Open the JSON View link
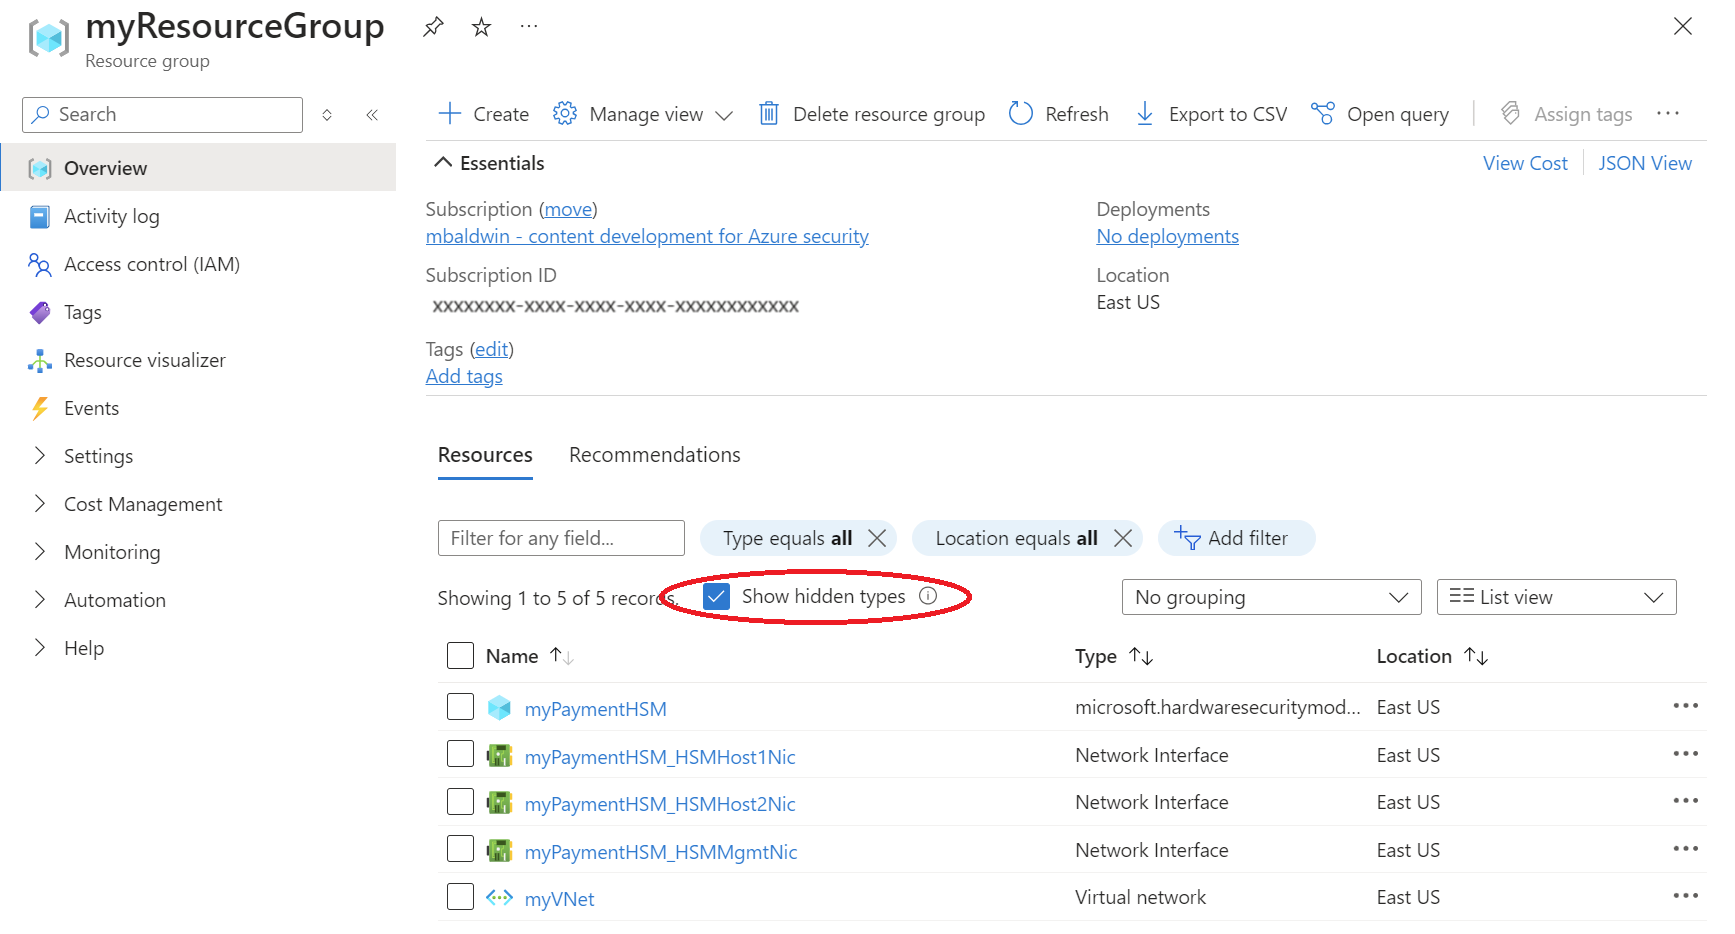 pos(1644,163)
